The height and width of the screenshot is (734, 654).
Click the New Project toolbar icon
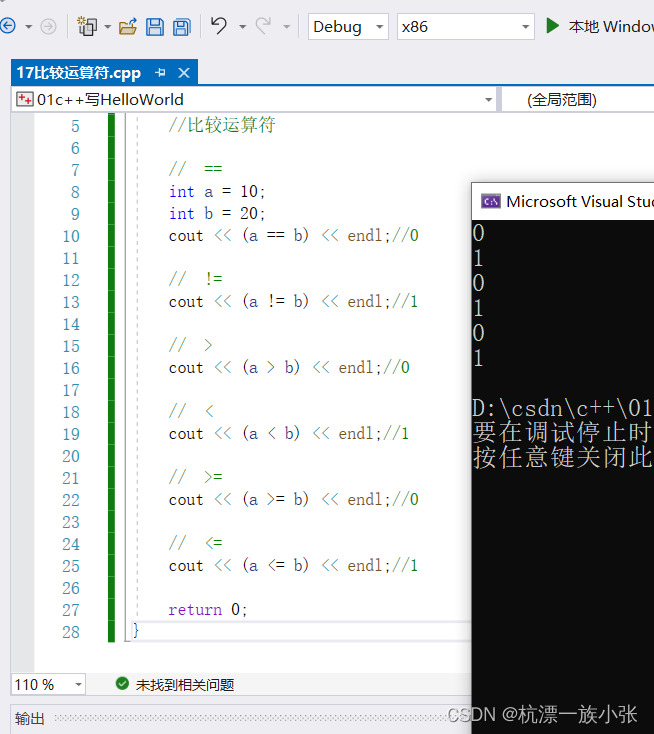pyautogui.click(x=87, y=26)
